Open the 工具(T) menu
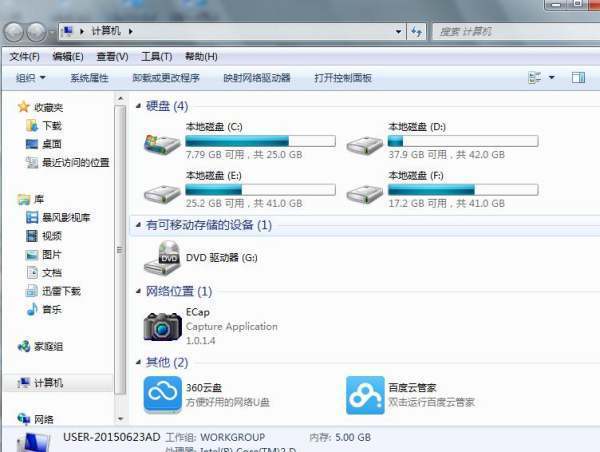 [x=156, y=56]
